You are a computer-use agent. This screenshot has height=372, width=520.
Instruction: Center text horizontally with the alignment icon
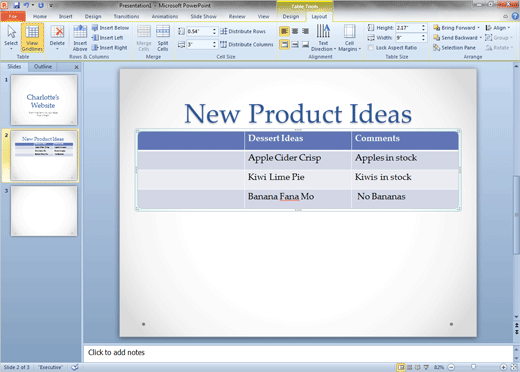pyautogui.click(x=295, y=31)
